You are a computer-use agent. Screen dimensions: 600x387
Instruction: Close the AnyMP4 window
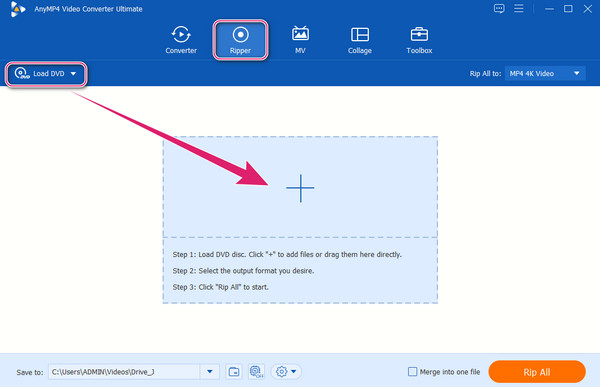point(588,8)
